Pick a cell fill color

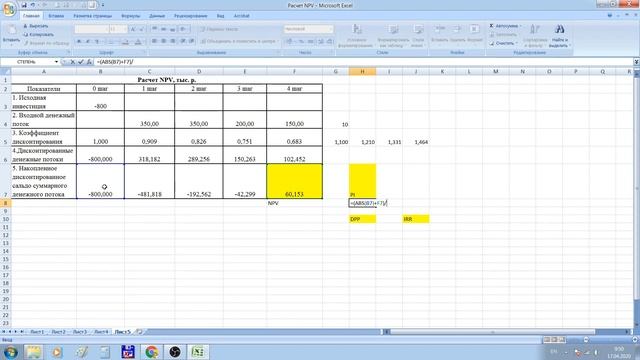[126, 42]
